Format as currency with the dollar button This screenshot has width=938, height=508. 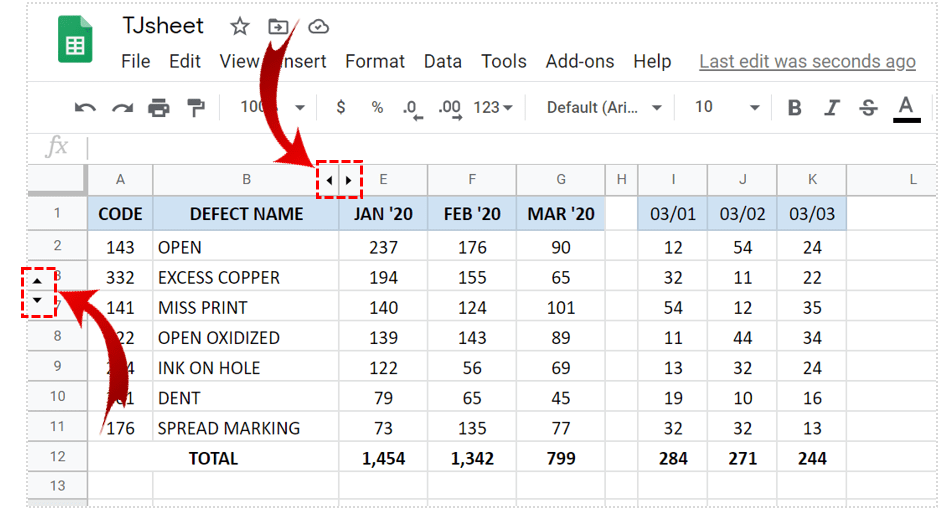click(341, 108)
